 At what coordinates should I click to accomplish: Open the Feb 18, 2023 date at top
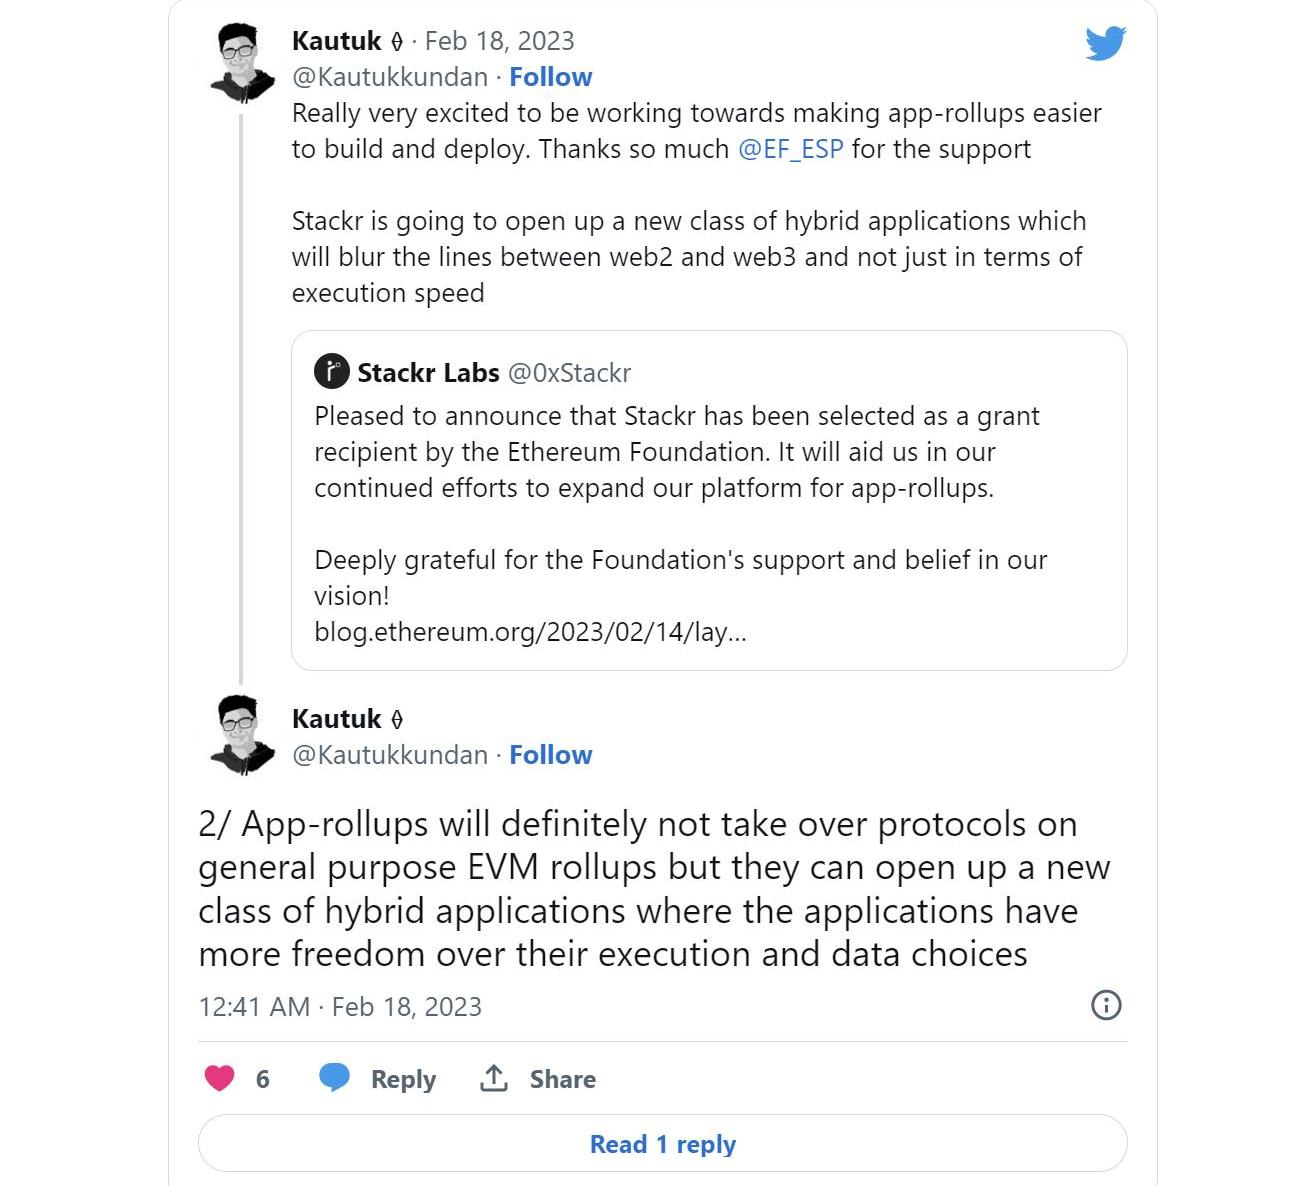(x=499, y=41)
